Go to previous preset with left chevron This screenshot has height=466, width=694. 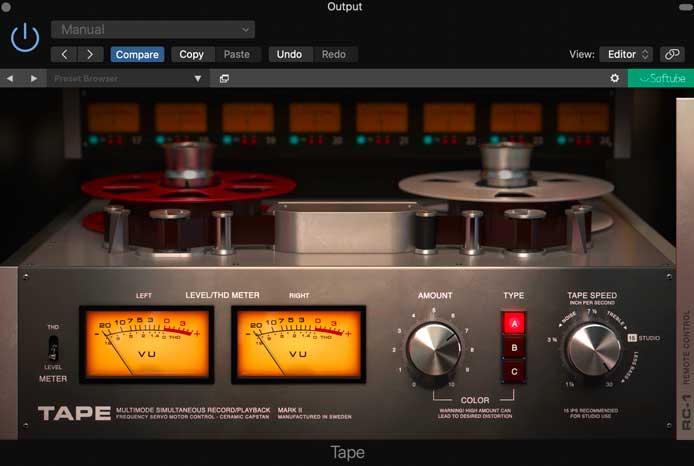(64, 54)
